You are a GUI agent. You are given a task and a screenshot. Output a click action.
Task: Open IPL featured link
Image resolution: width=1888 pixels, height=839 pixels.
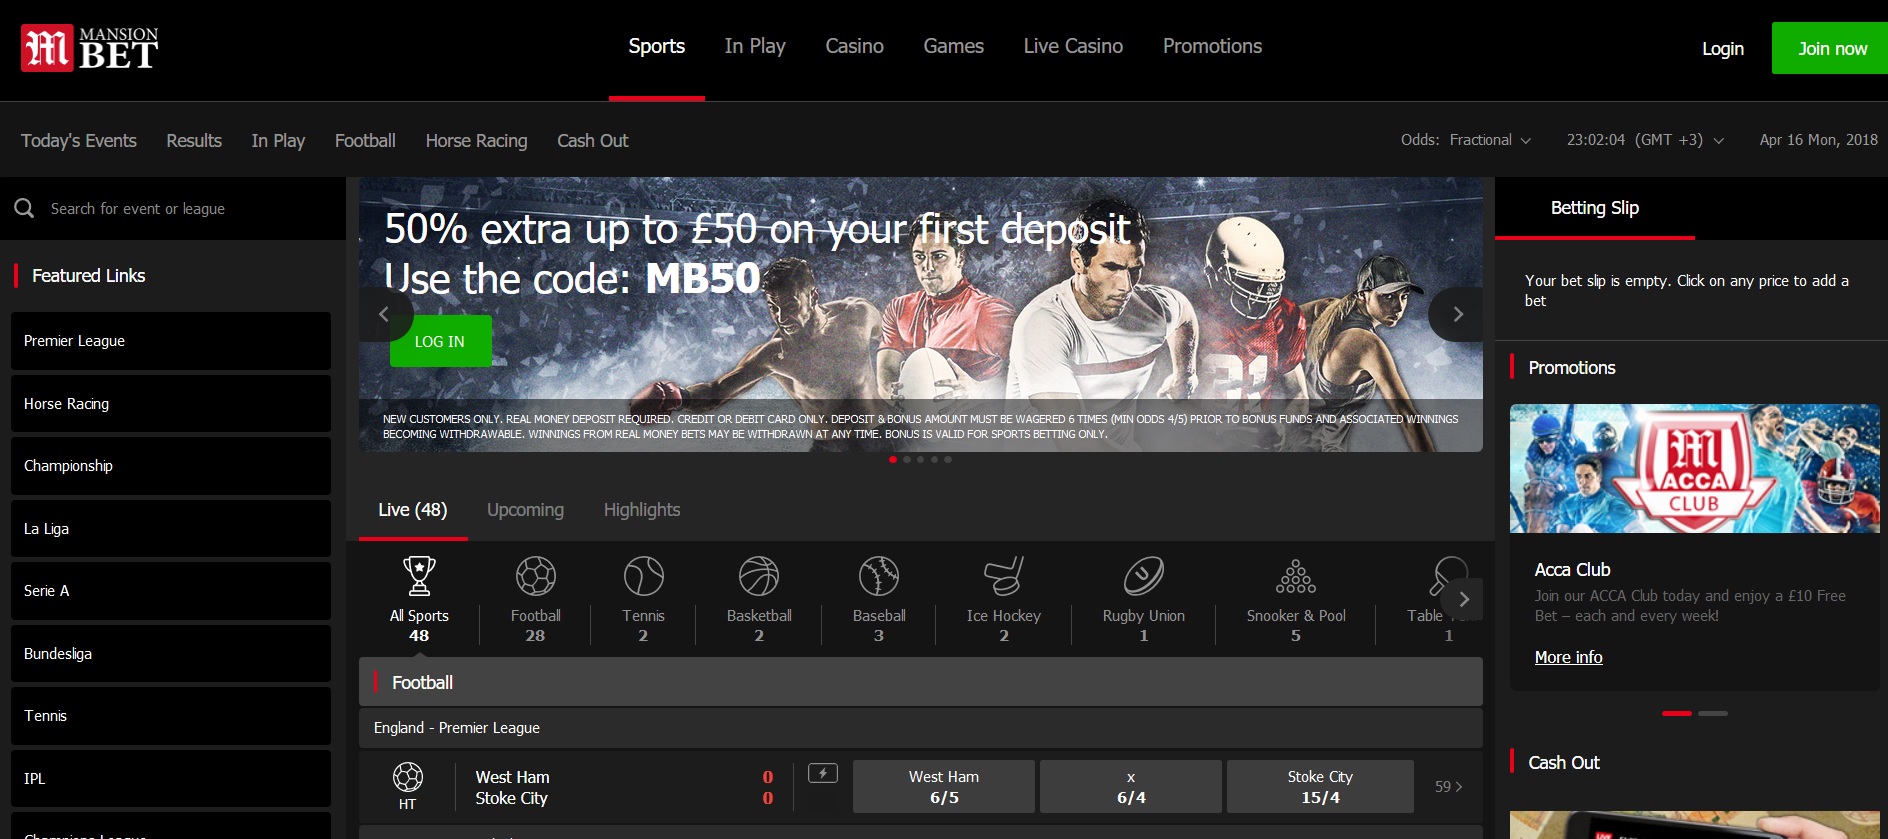pyautogui.click(x=171, y=779)
